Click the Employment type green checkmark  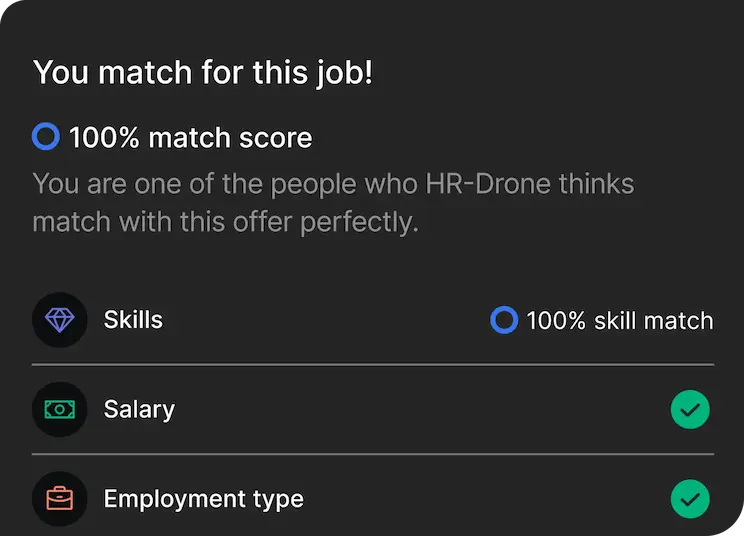tap(690, 498)
